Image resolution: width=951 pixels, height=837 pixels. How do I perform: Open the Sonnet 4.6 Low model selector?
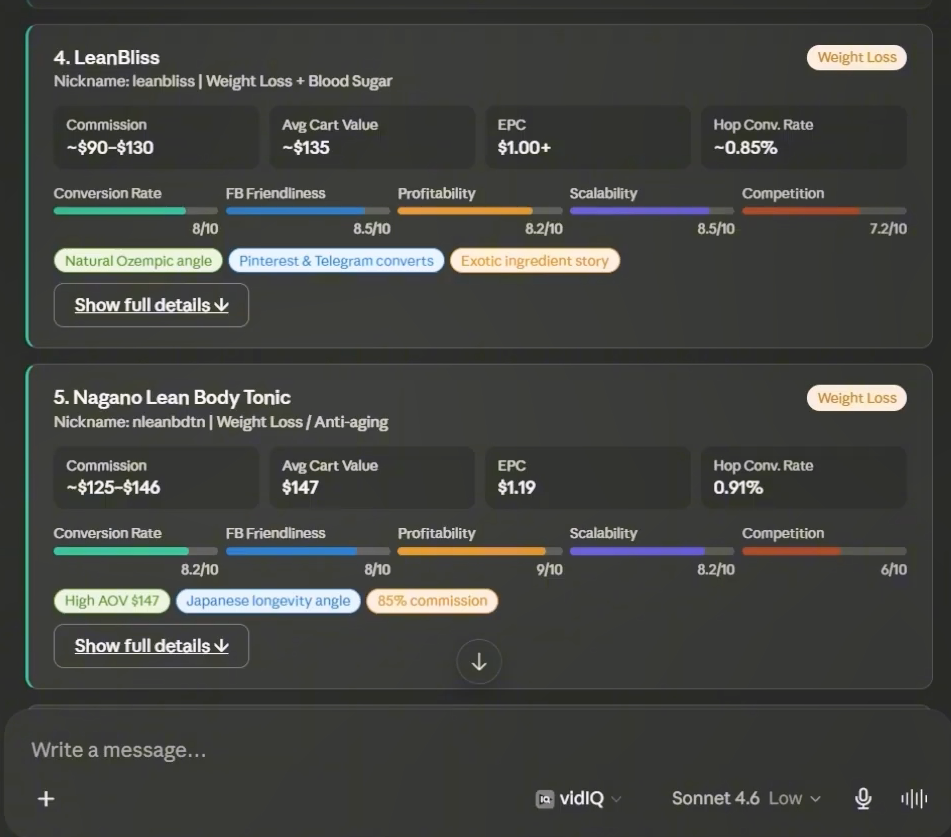746,798
